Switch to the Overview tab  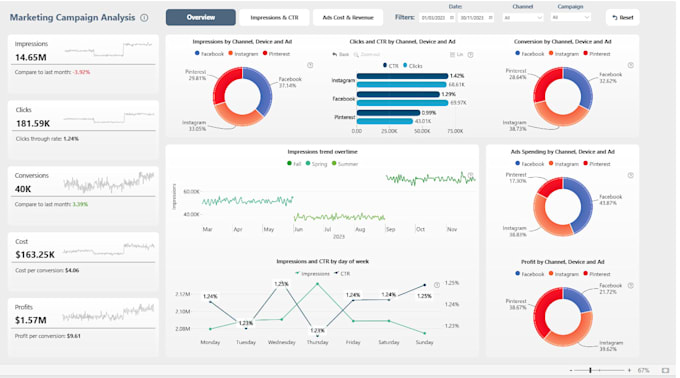tap(201, 17)
